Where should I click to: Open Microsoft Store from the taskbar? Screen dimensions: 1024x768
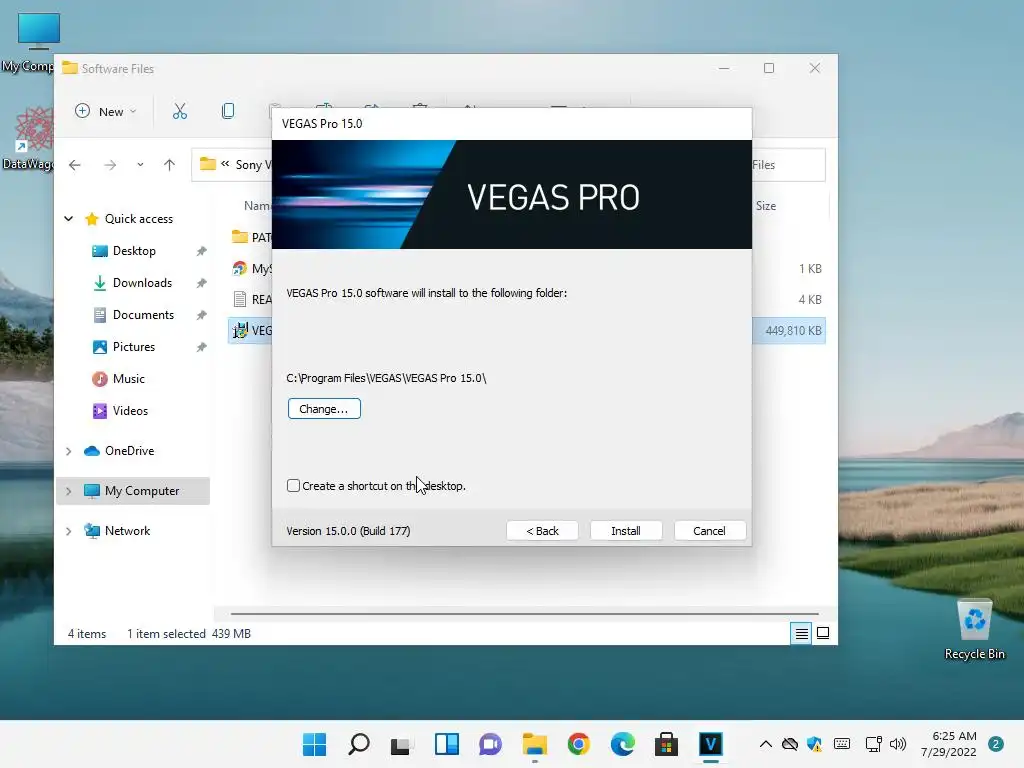click(x=666, y=744)
